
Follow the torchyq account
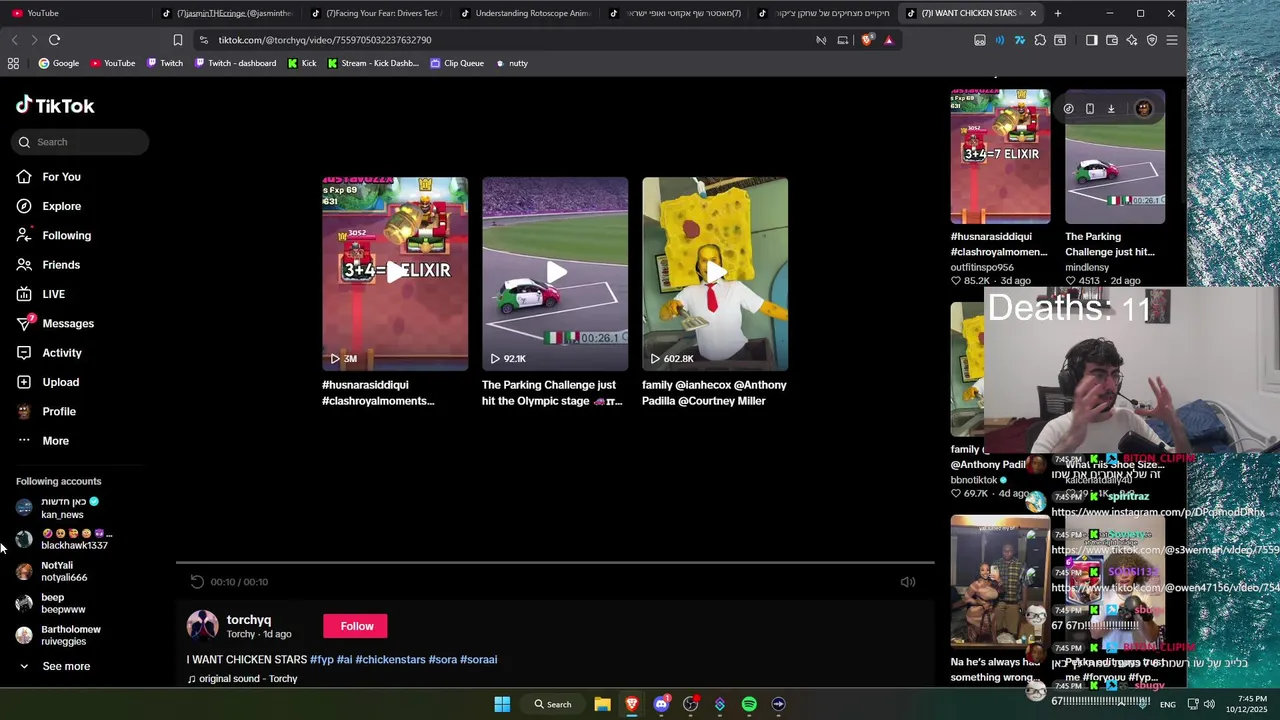(x=357, y=626)
